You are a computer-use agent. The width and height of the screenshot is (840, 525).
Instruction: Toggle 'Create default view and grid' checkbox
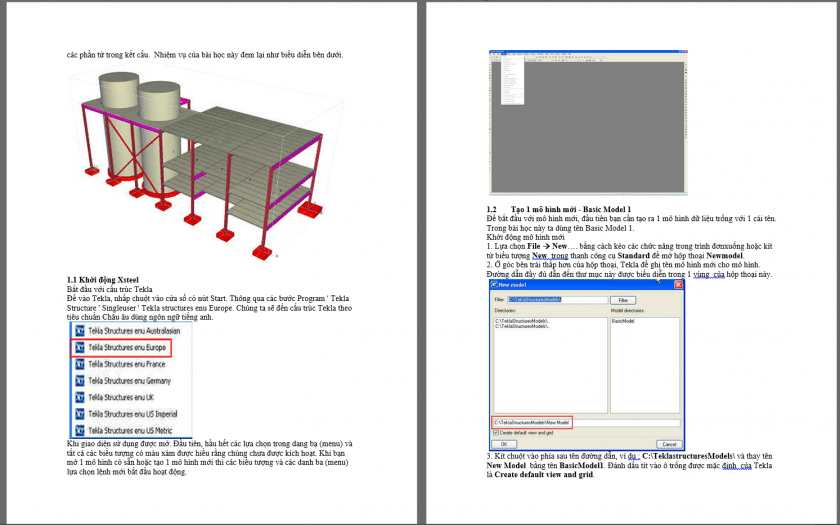click(496, 432)
